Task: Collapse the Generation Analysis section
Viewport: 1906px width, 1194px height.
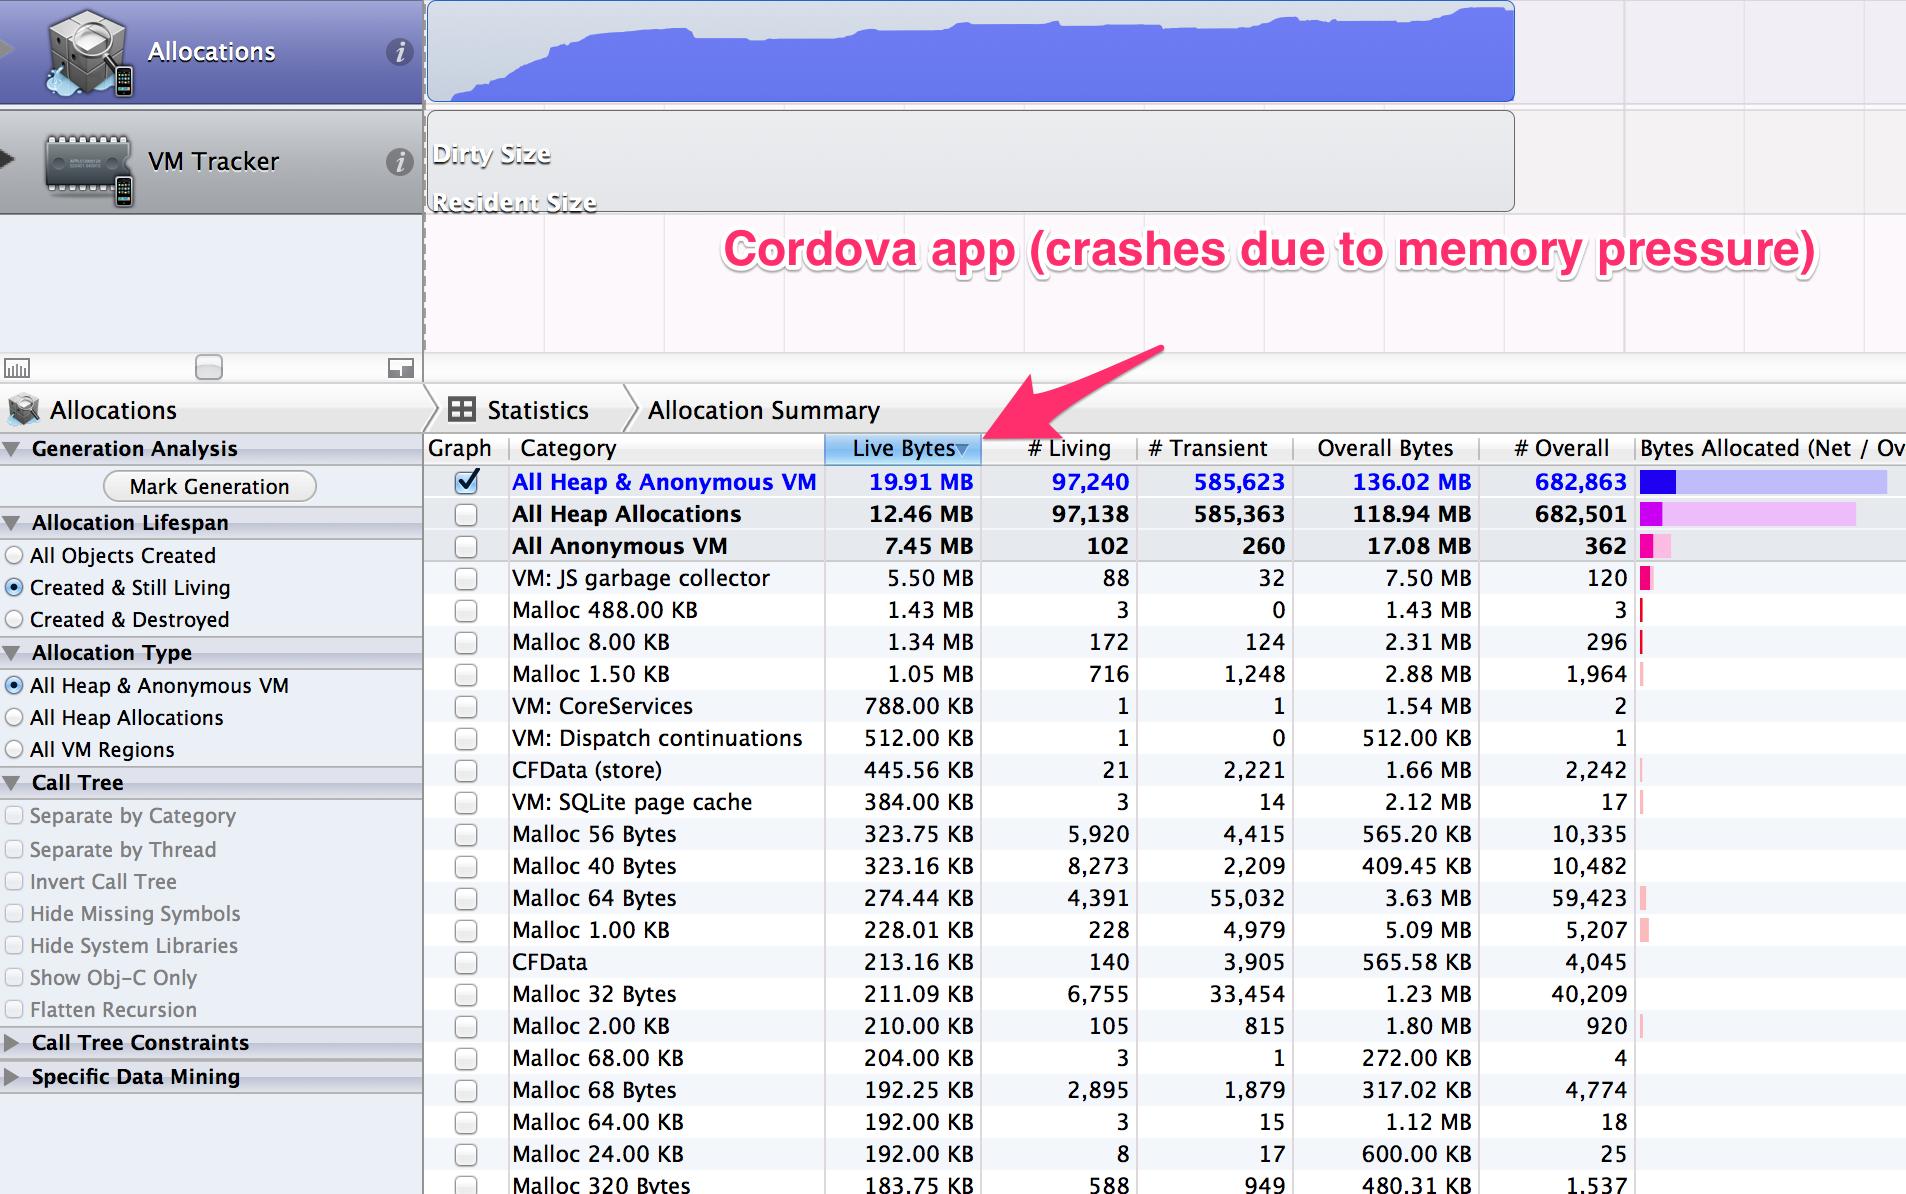Action: click(x=11, y=449)
